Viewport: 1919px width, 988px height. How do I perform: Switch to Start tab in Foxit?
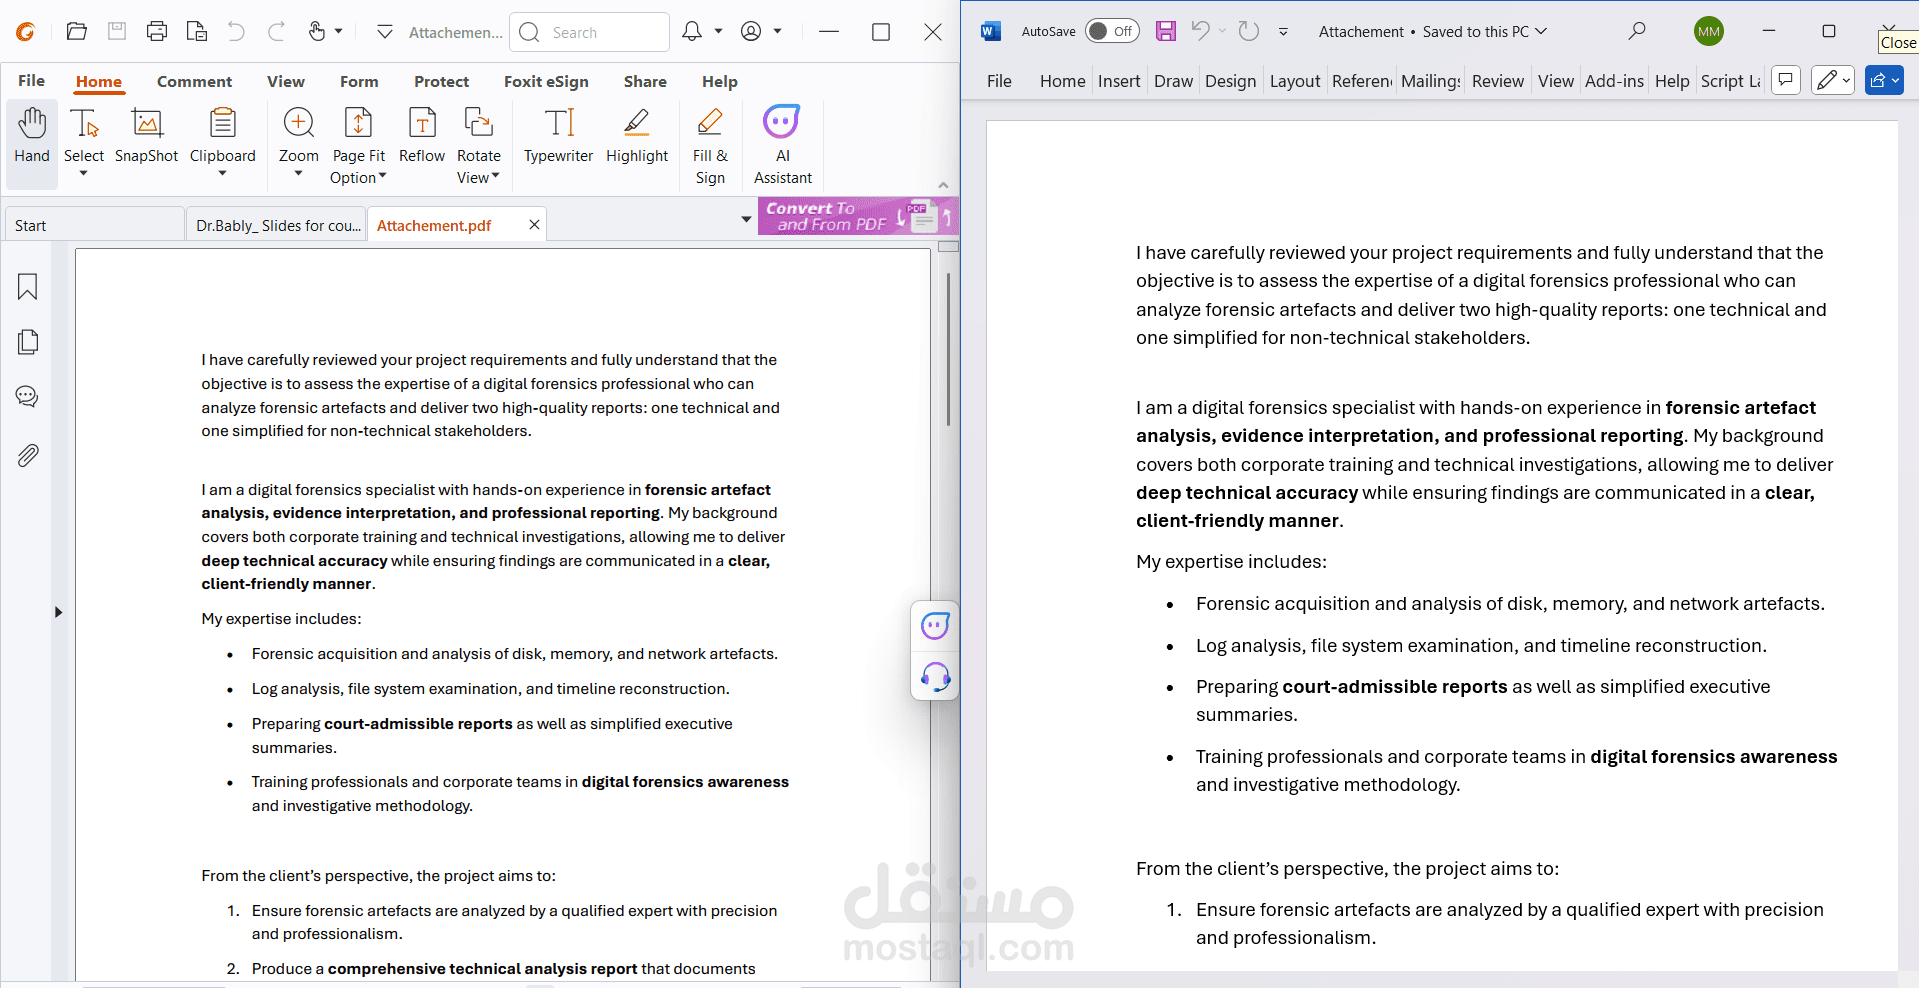(x=94, y=225)
